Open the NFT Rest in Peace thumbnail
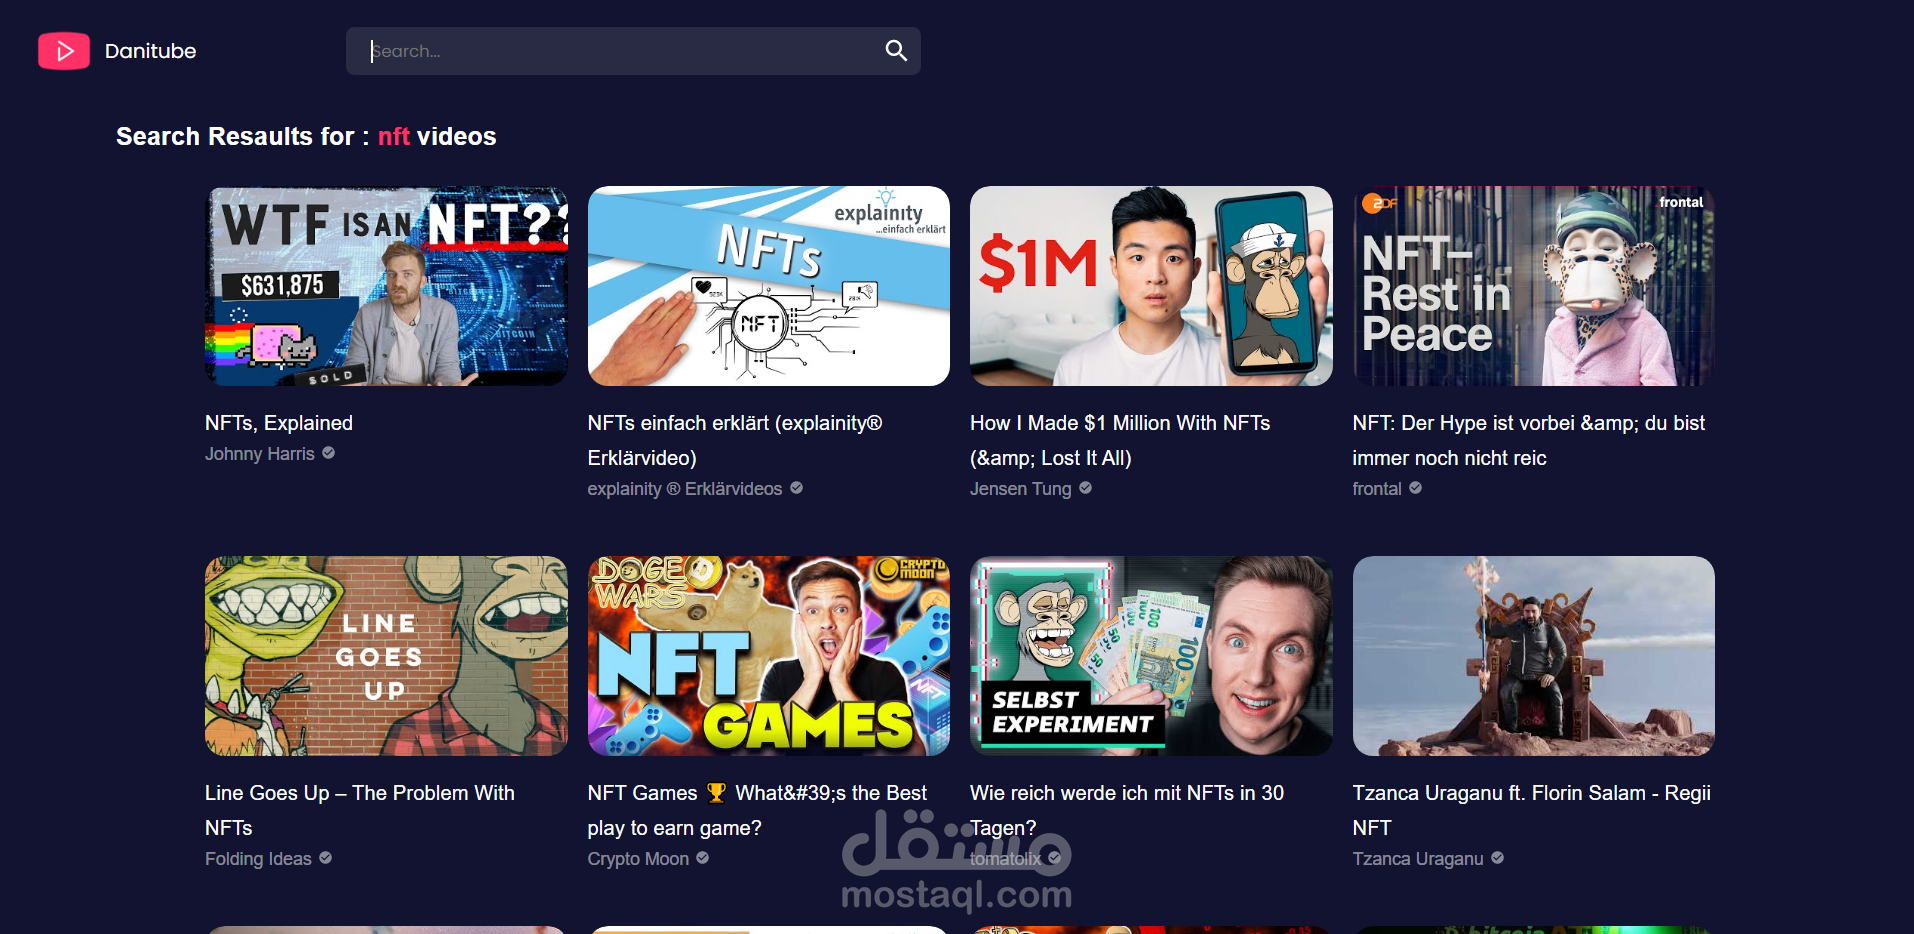Image resolution: width=1914 pixels, height=934 pixels. (x=1534, y=286)
